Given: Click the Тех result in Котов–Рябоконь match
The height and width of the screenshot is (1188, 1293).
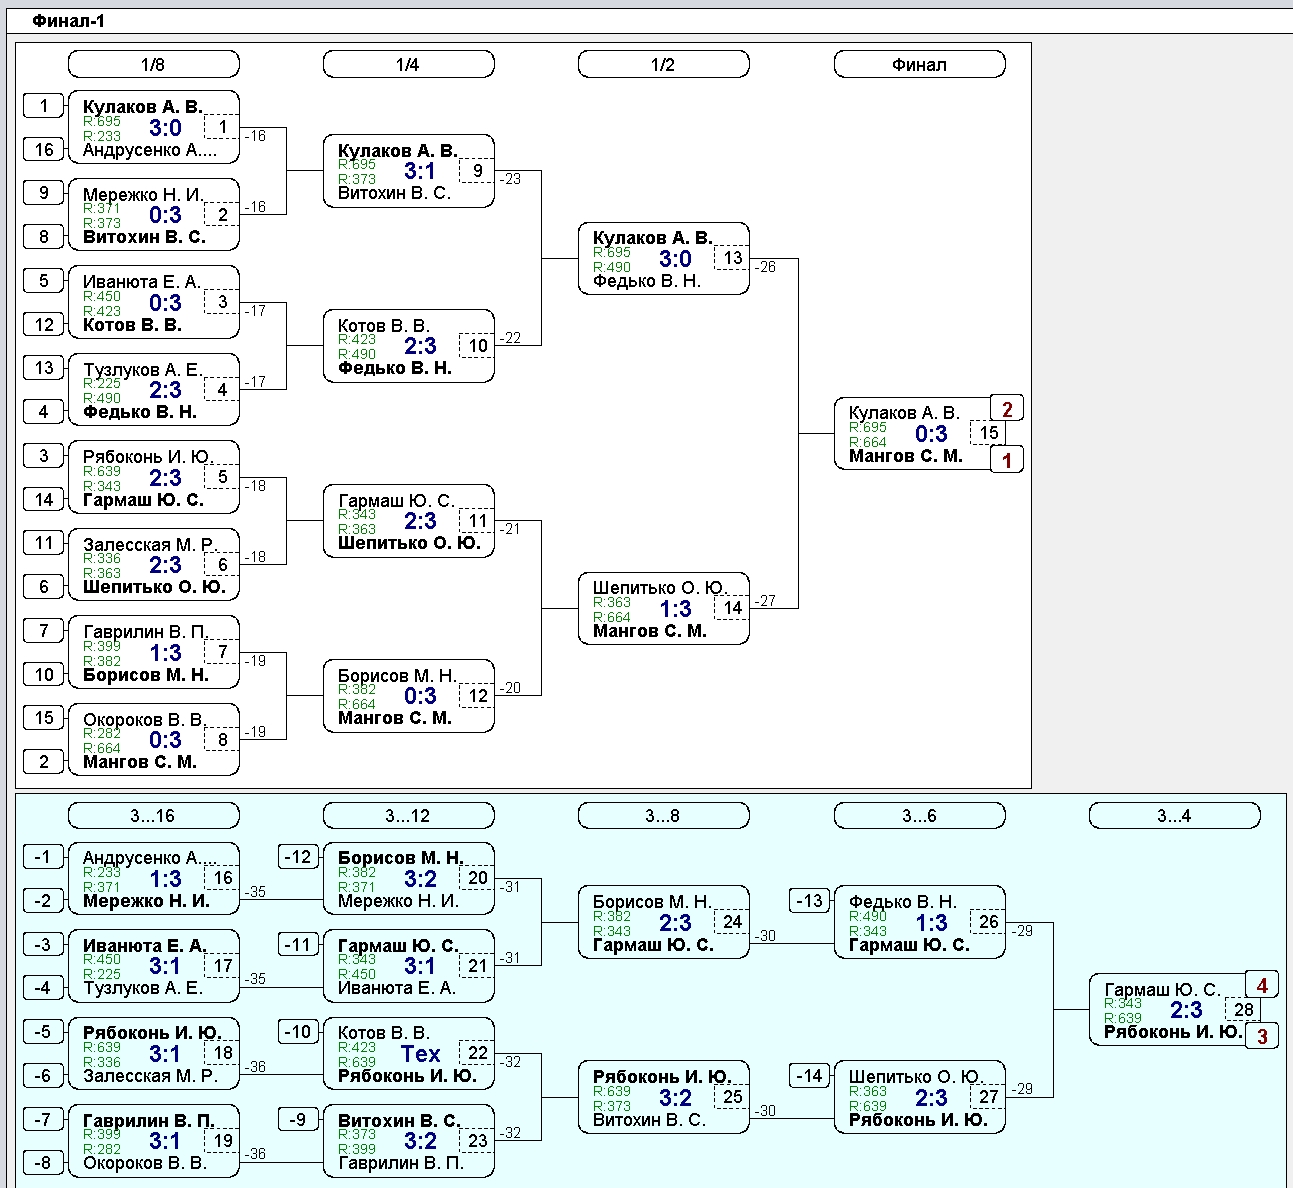Looking at the screenshot, I should tap(420, 1054).
